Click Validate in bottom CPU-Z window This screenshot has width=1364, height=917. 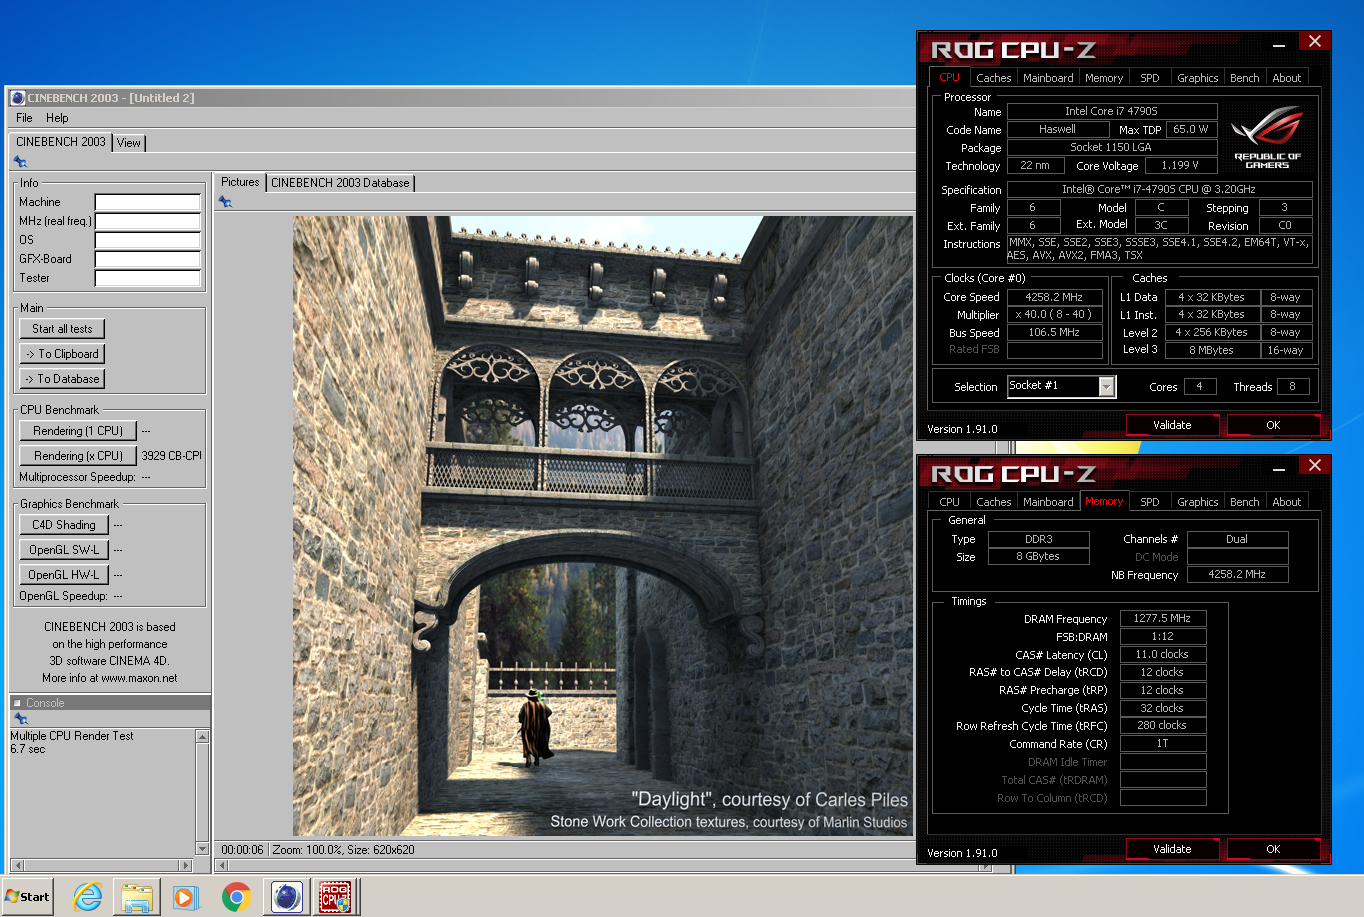click(1172, 849)
